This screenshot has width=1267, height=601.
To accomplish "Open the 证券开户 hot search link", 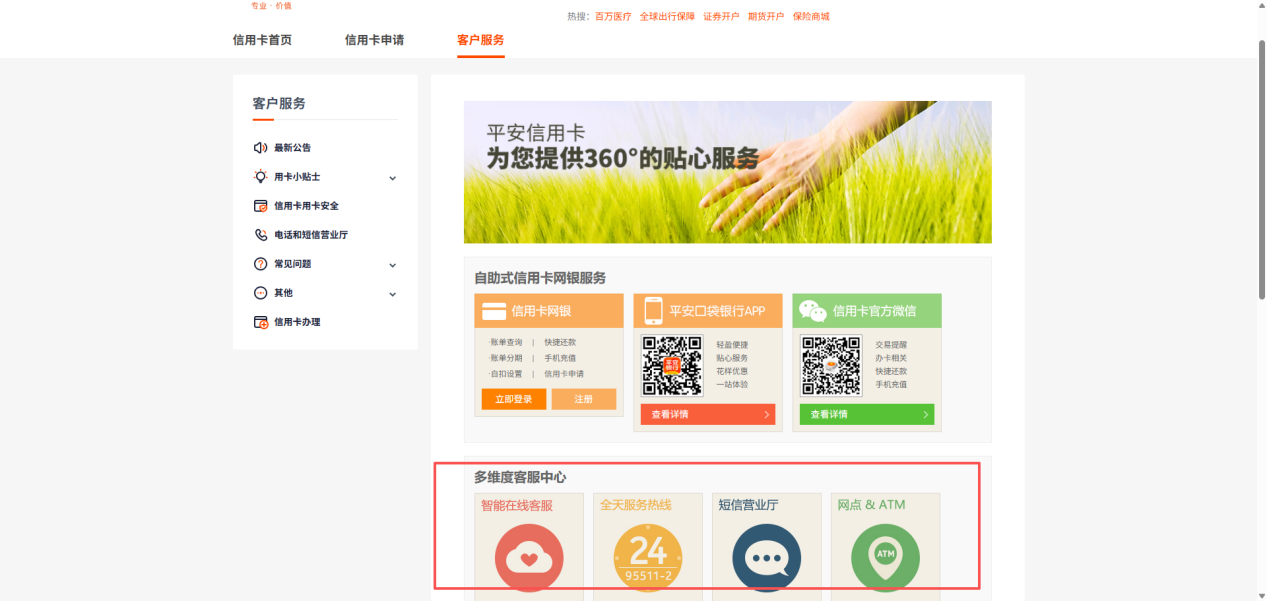I will [721, 17].
